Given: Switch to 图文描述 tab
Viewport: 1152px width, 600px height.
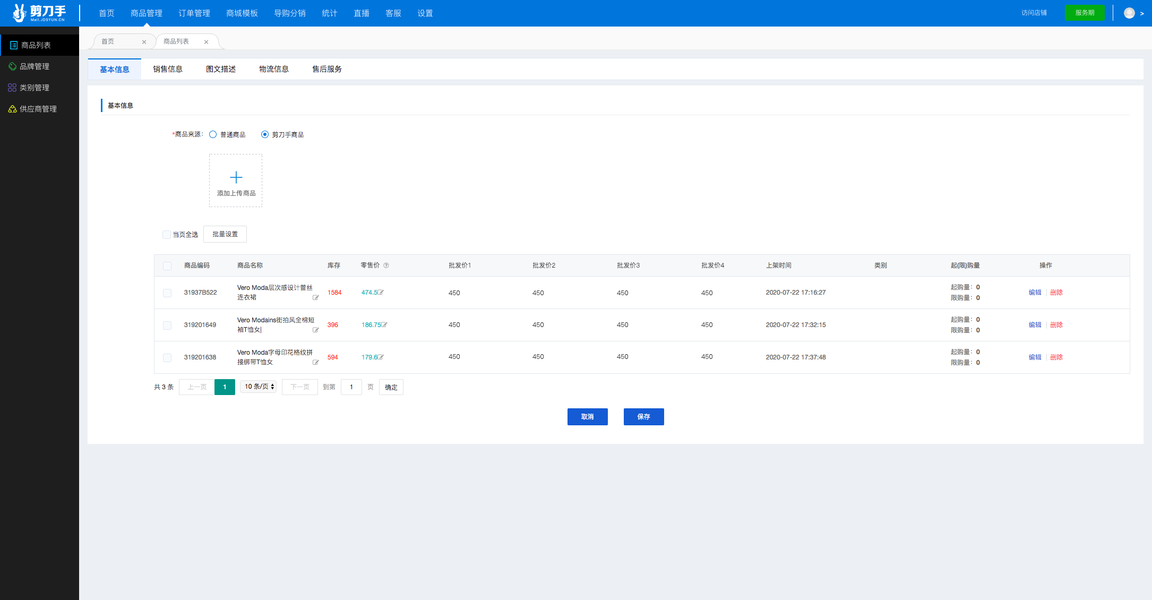Looking at the screenshot, I should click(x=220, y=69).
